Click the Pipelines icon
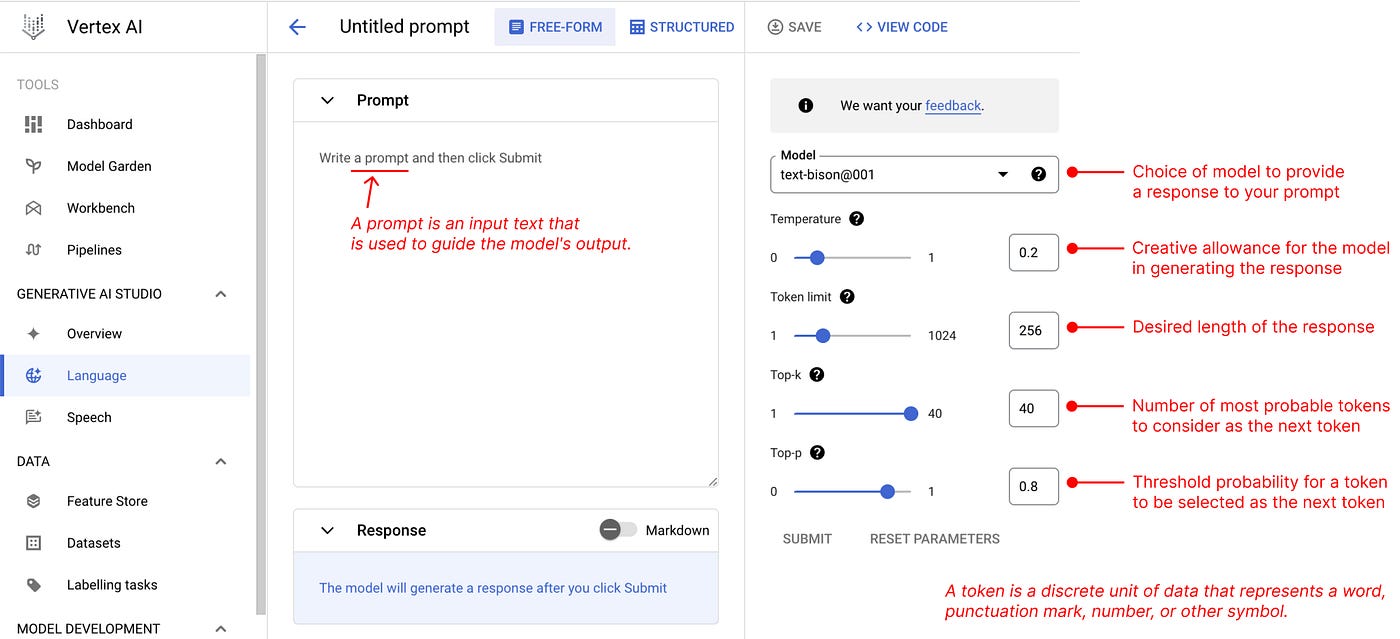This screenshot has height=639, width=1400. click(x=34, y=250)
